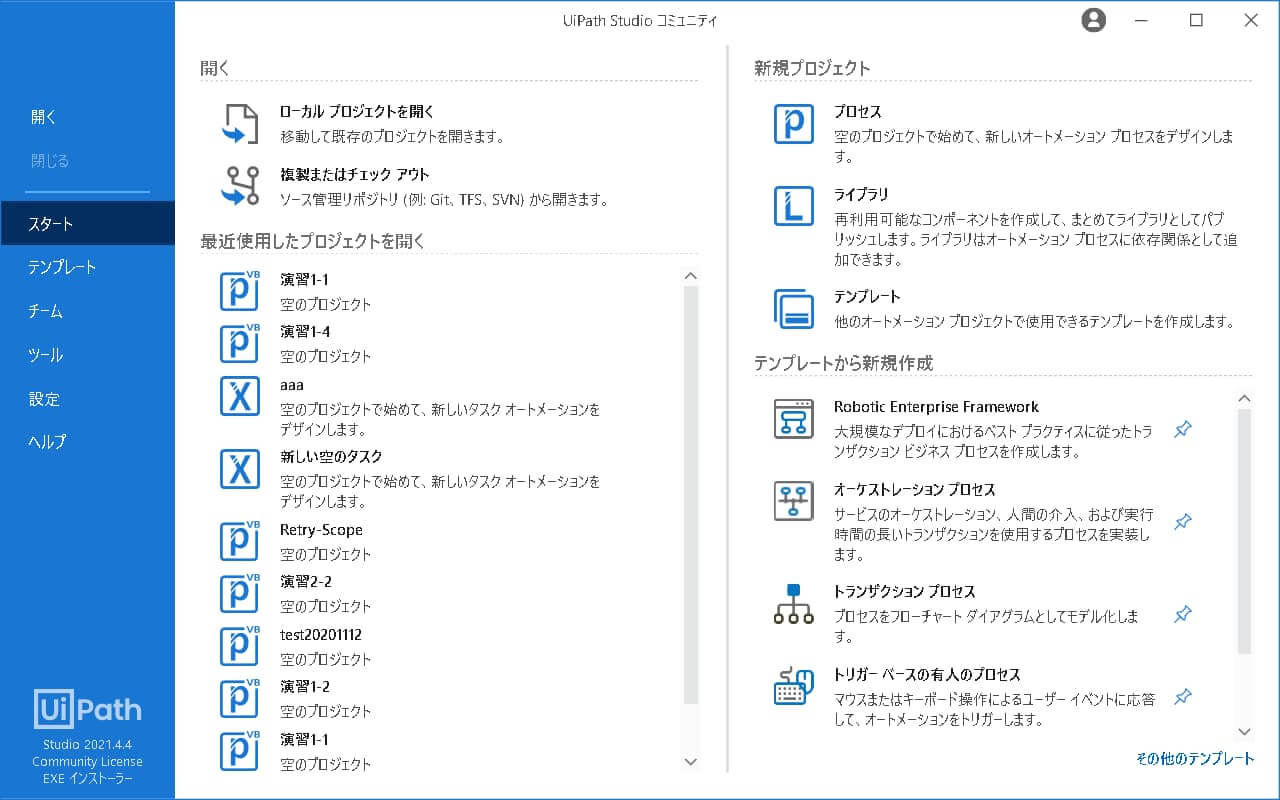Click the UiPath logo in sidebar
The image size is (1280, 800).
click(x=87, y=709)
